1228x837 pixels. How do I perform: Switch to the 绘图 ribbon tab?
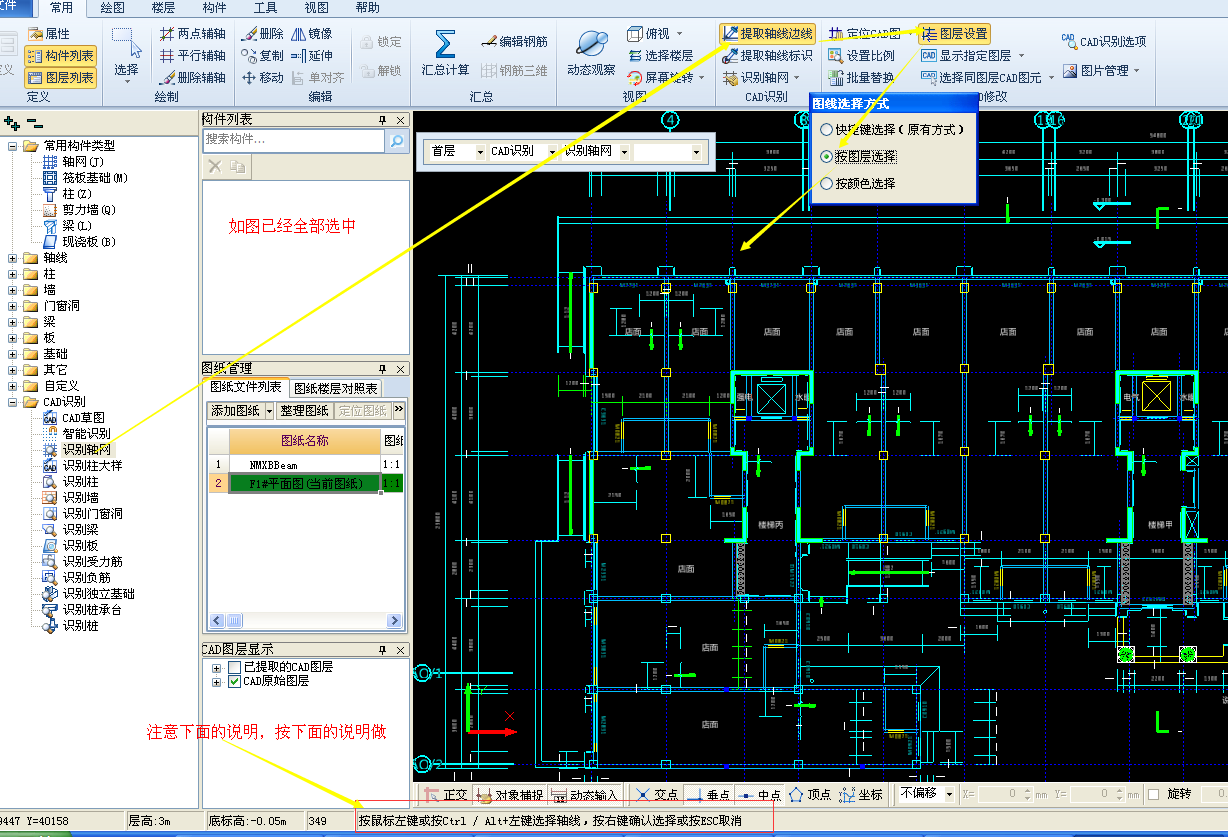point(114,8)
